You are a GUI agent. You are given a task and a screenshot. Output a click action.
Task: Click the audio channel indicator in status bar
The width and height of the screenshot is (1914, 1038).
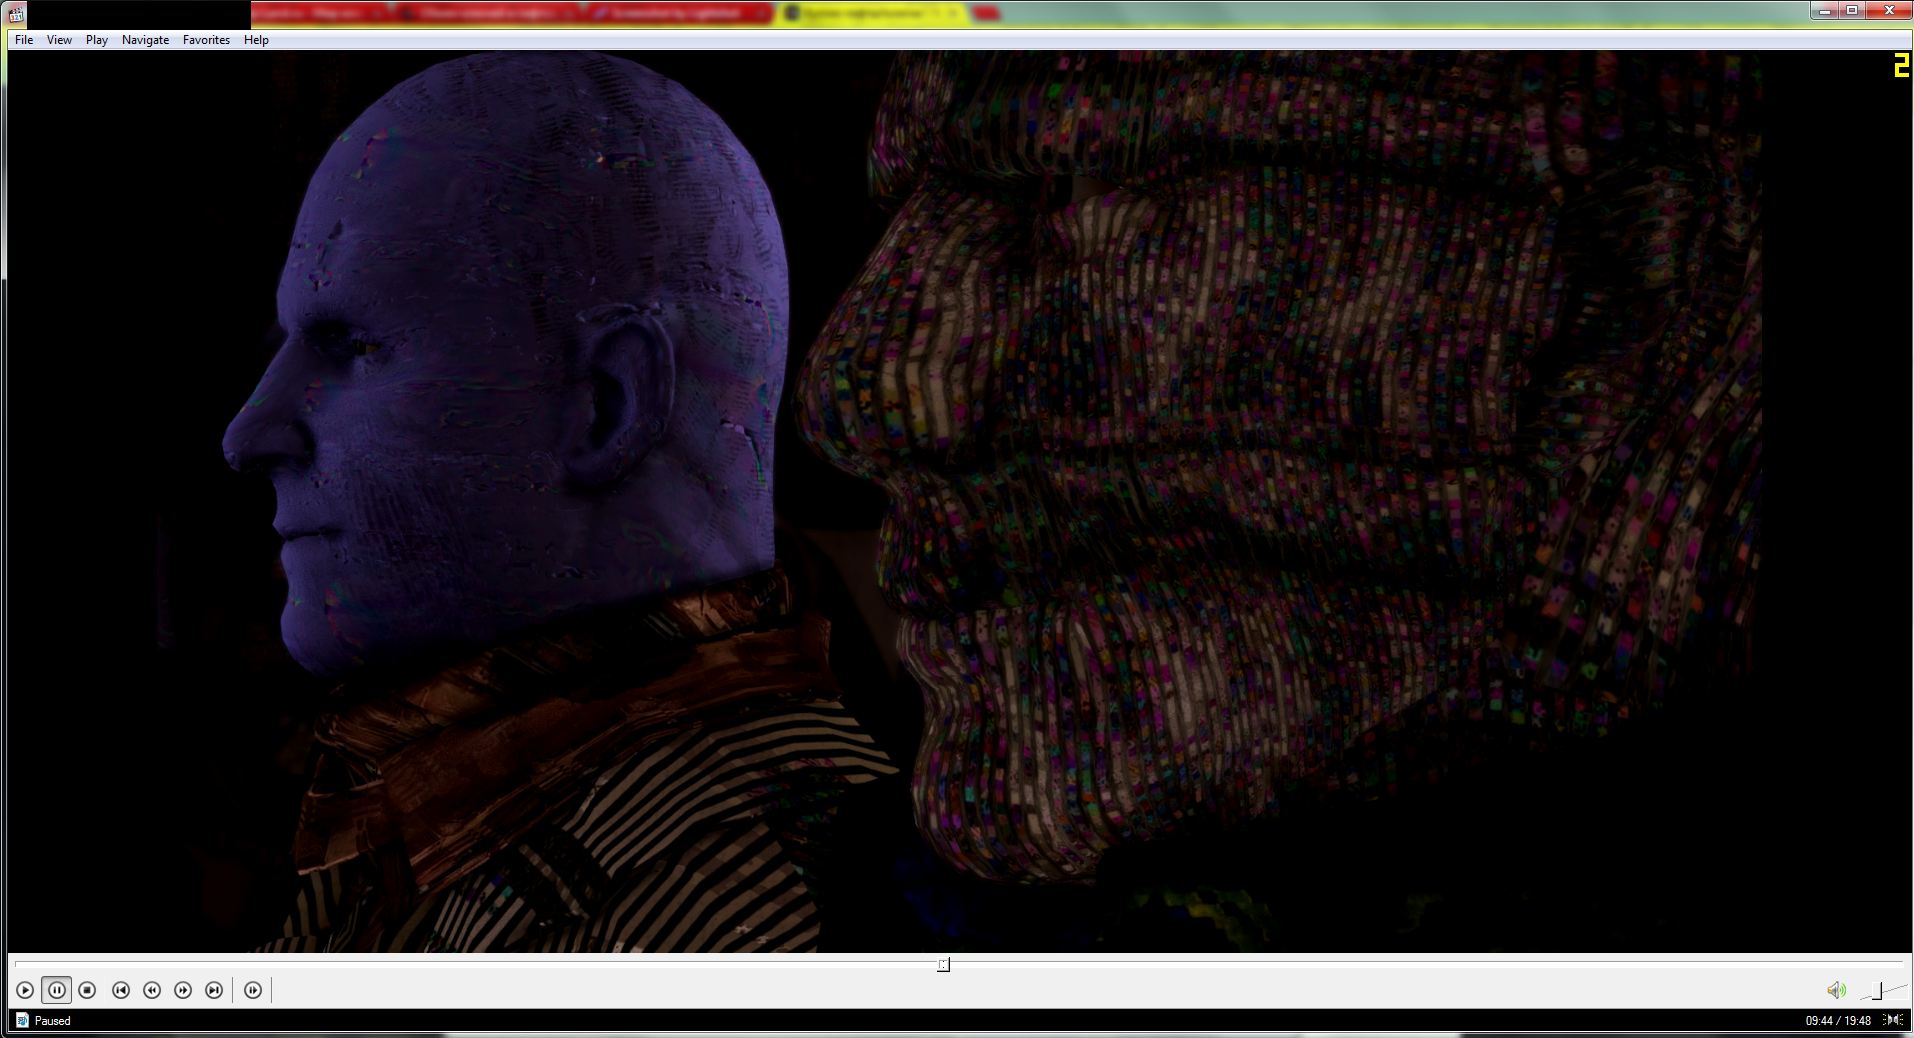[1893, 1020]
